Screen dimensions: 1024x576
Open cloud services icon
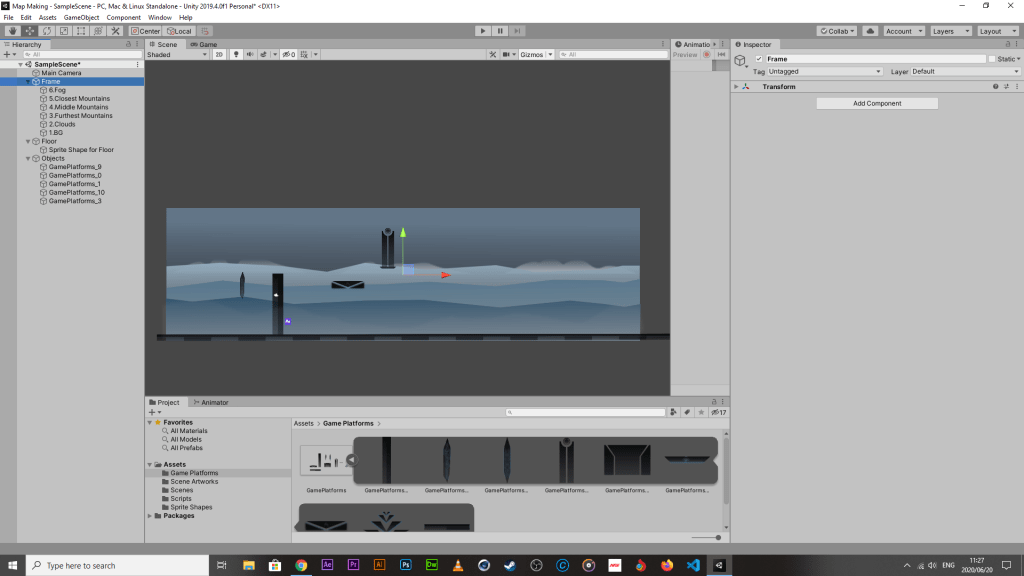coord(870,31)
